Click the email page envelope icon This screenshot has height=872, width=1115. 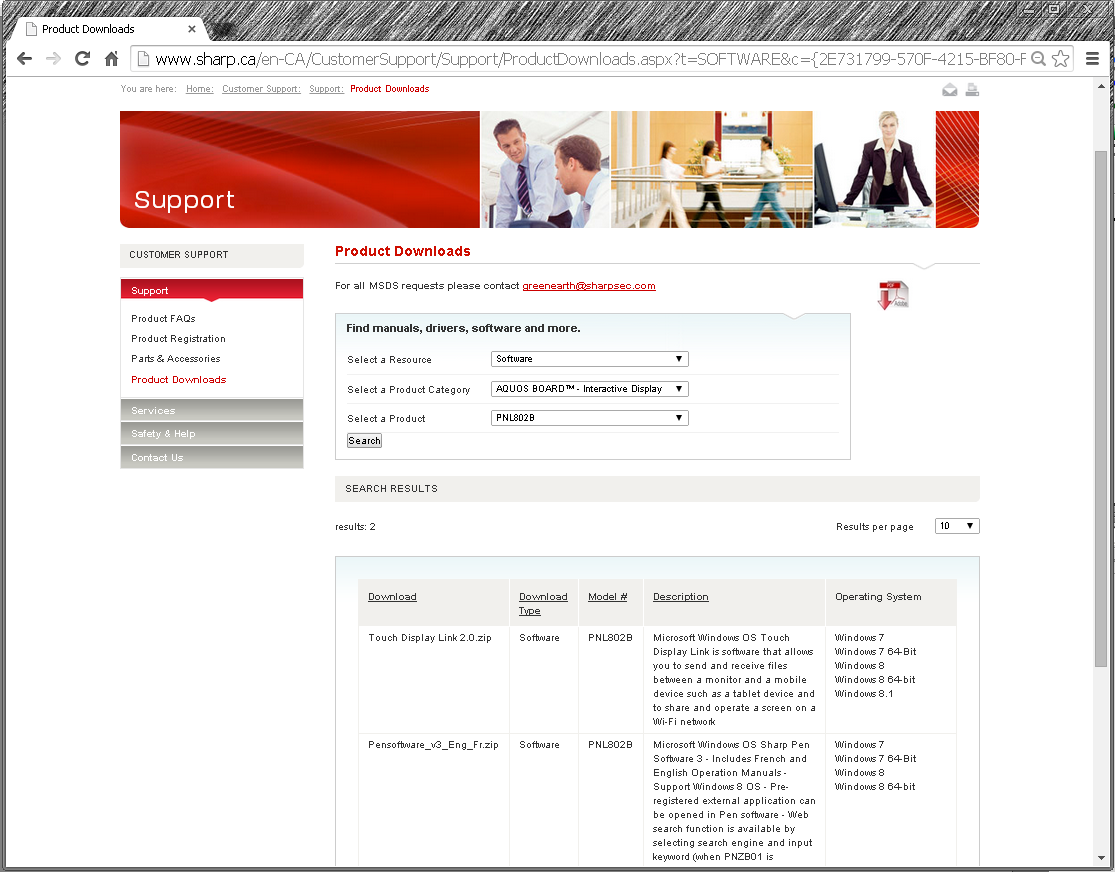click(x=949, y=90)
